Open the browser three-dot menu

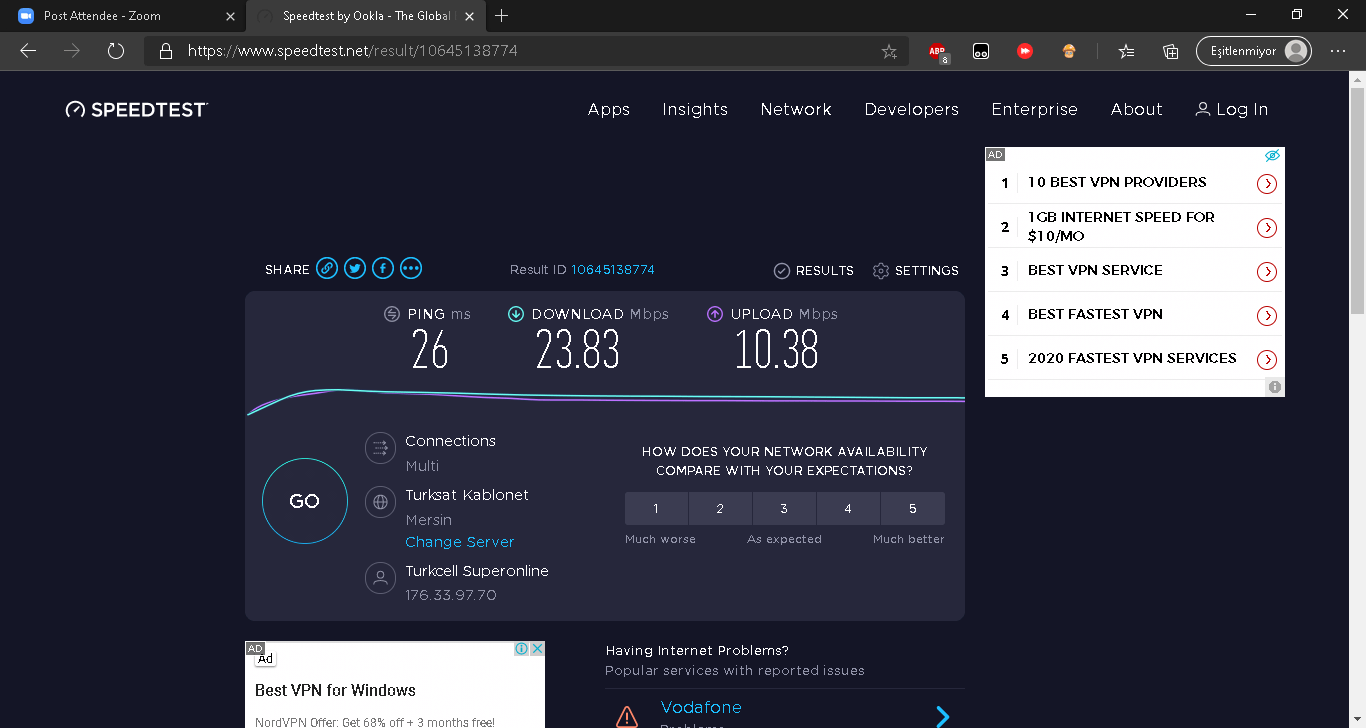coord(1338,51)
